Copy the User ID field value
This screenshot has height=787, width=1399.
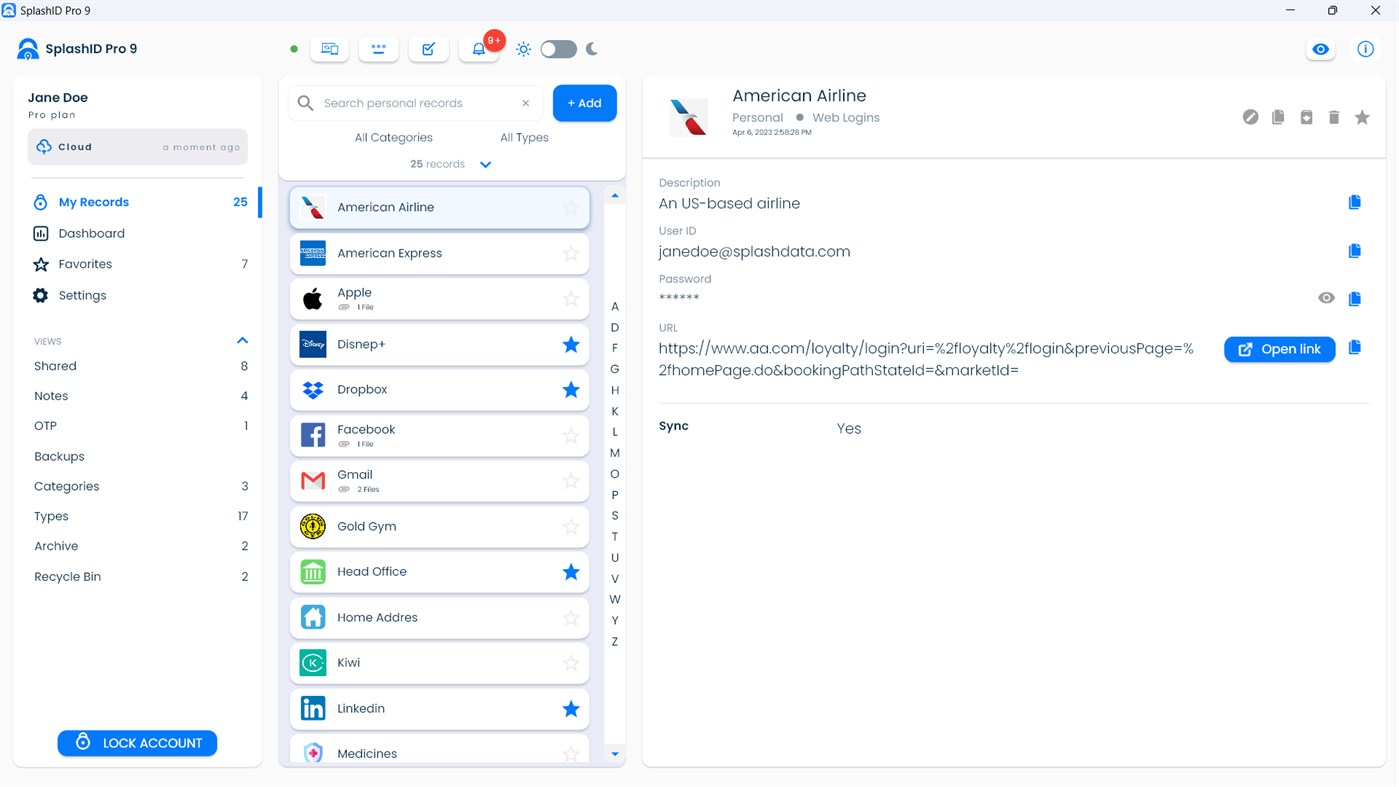pos(1355,250)
